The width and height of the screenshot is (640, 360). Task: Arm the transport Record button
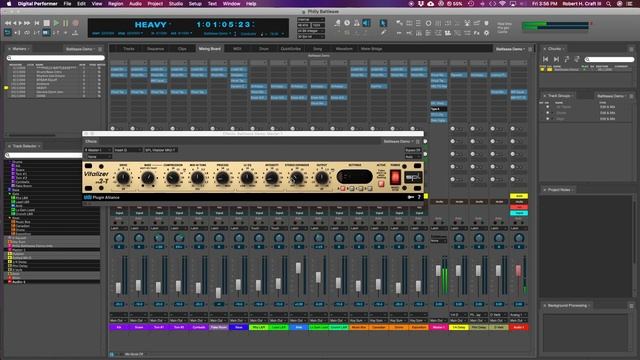coord(76,23)
